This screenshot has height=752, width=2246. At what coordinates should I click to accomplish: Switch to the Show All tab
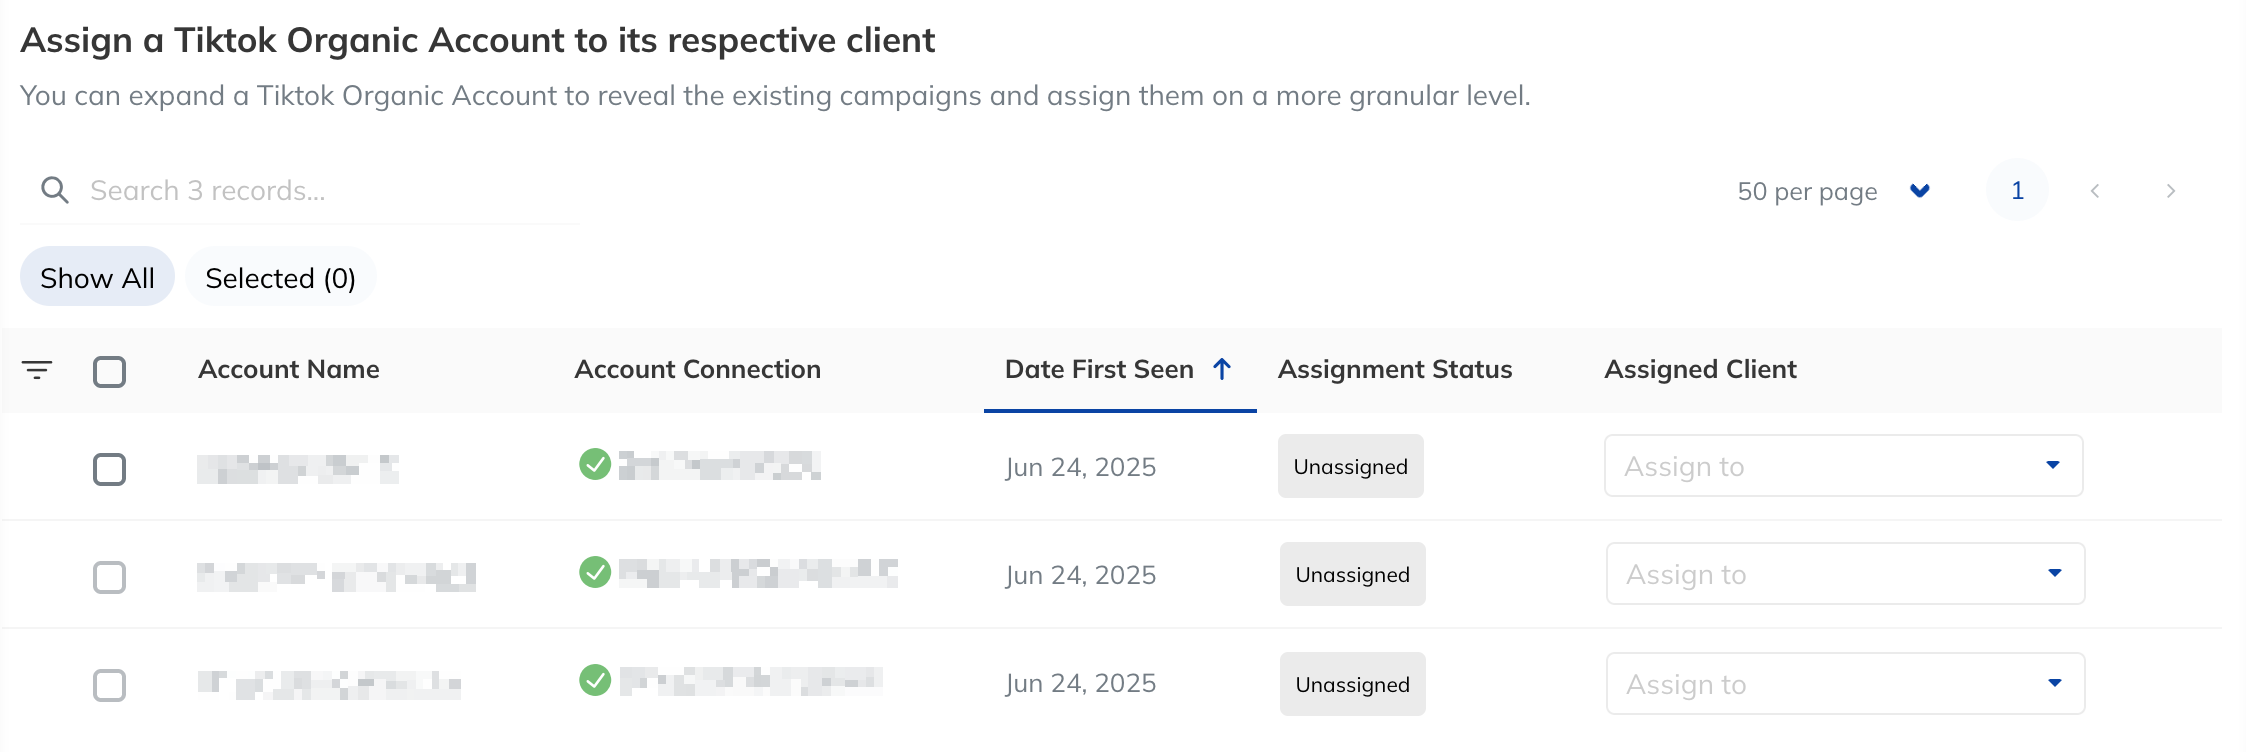97,277
